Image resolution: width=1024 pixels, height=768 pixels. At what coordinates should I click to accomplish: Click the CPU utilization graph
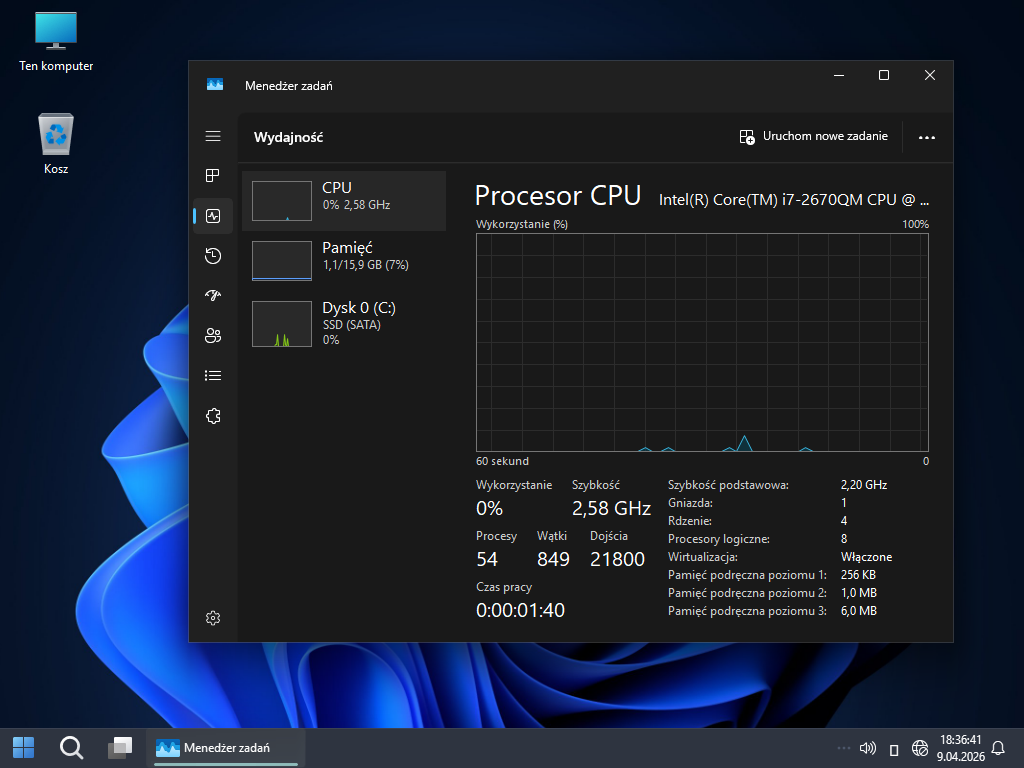click(702, 342)
